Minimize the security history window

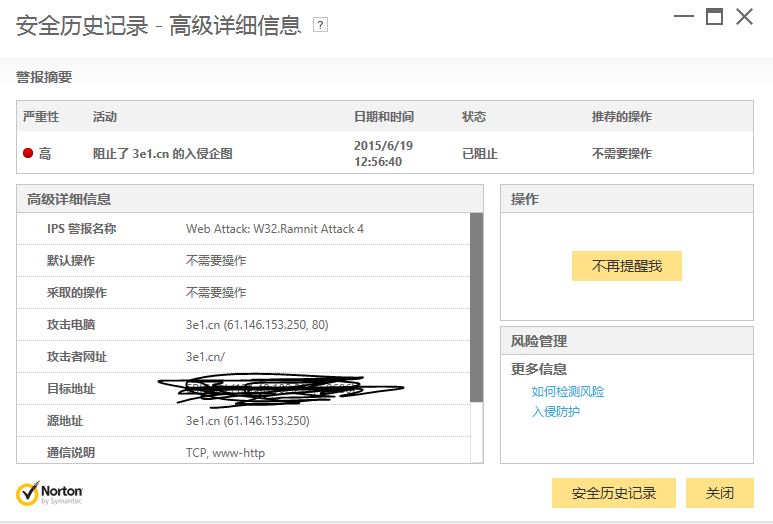pyautogui.click(x=684, y=16)
